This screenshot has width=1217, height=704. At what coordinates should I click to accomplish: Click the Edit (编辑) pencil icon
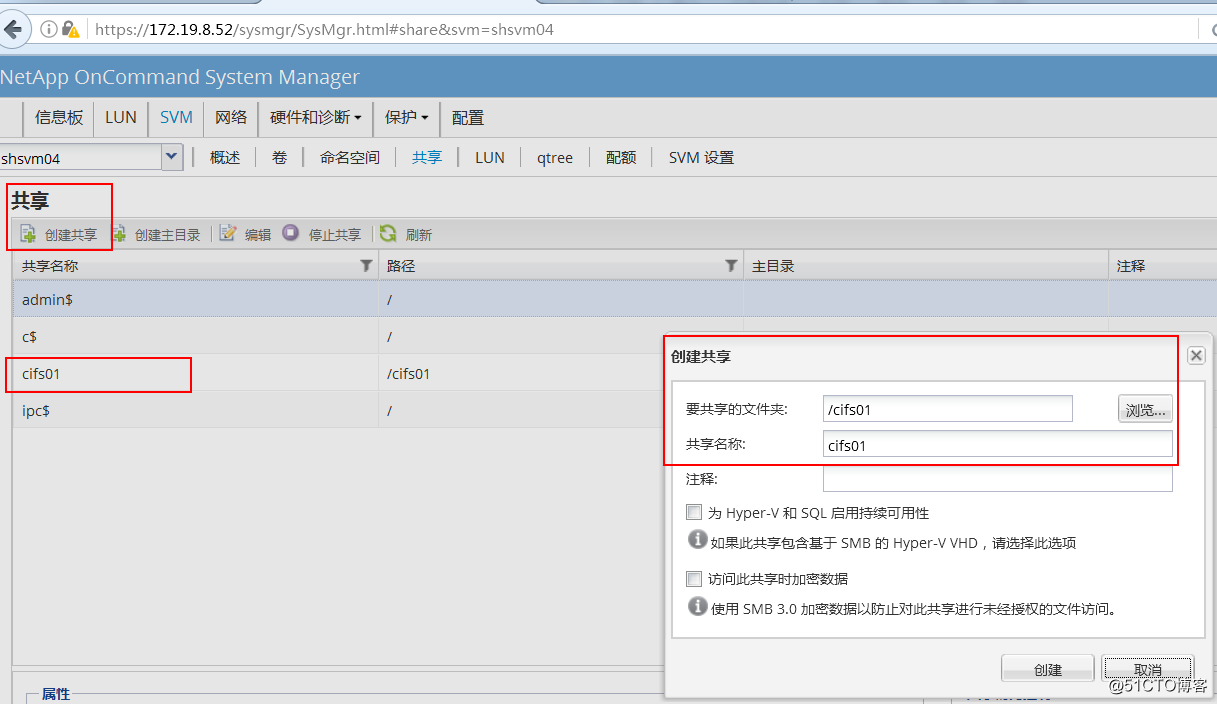[x=228, y=234]
